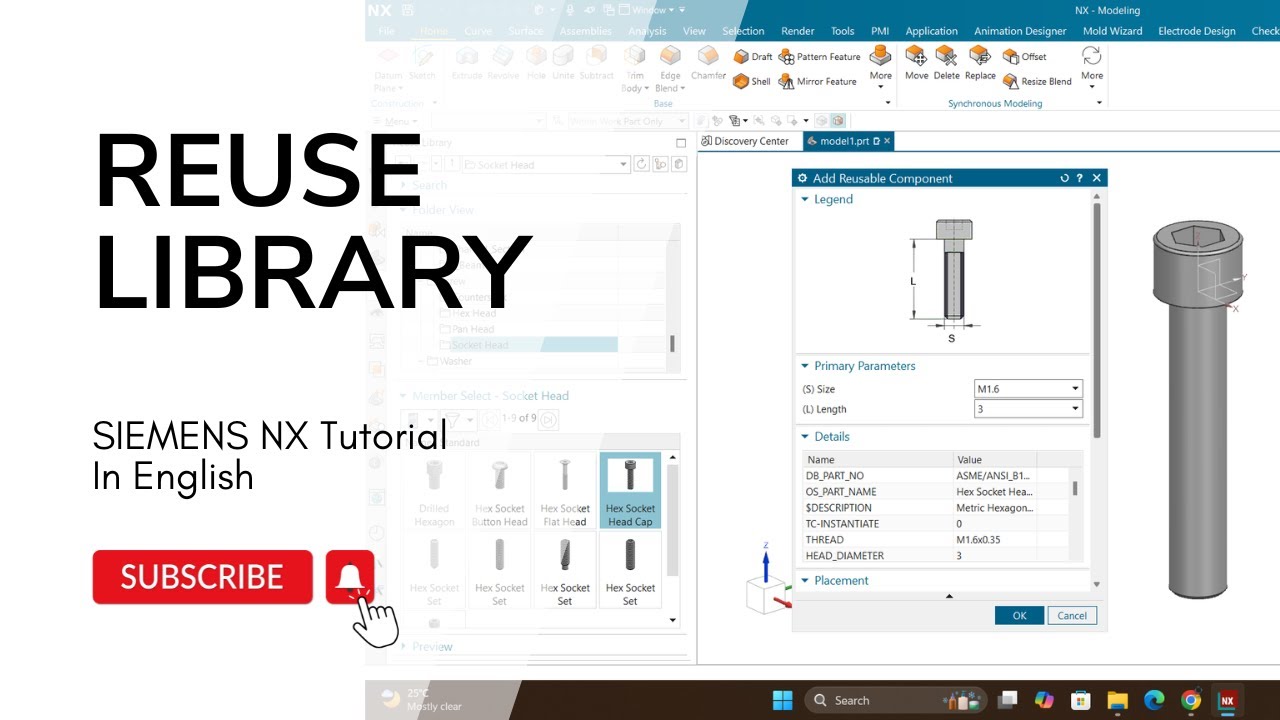Close the model1.prt tab
Screen dimensions: 1280x720
coord(887,141)
